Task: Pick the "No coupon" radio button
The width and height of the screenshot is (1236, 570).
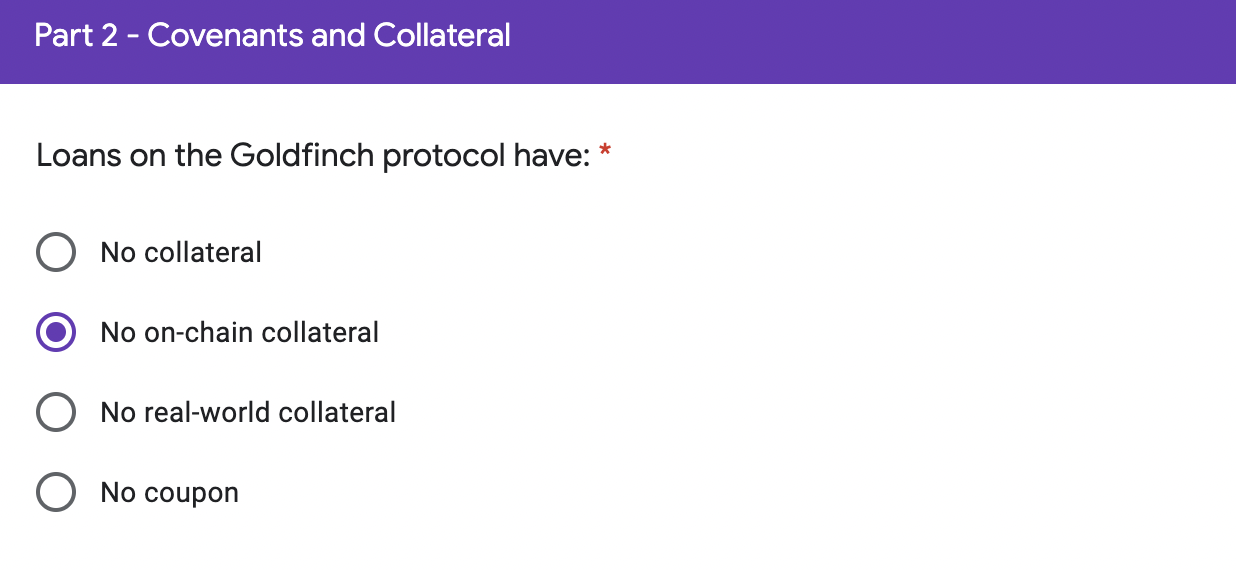Action: 56,492
